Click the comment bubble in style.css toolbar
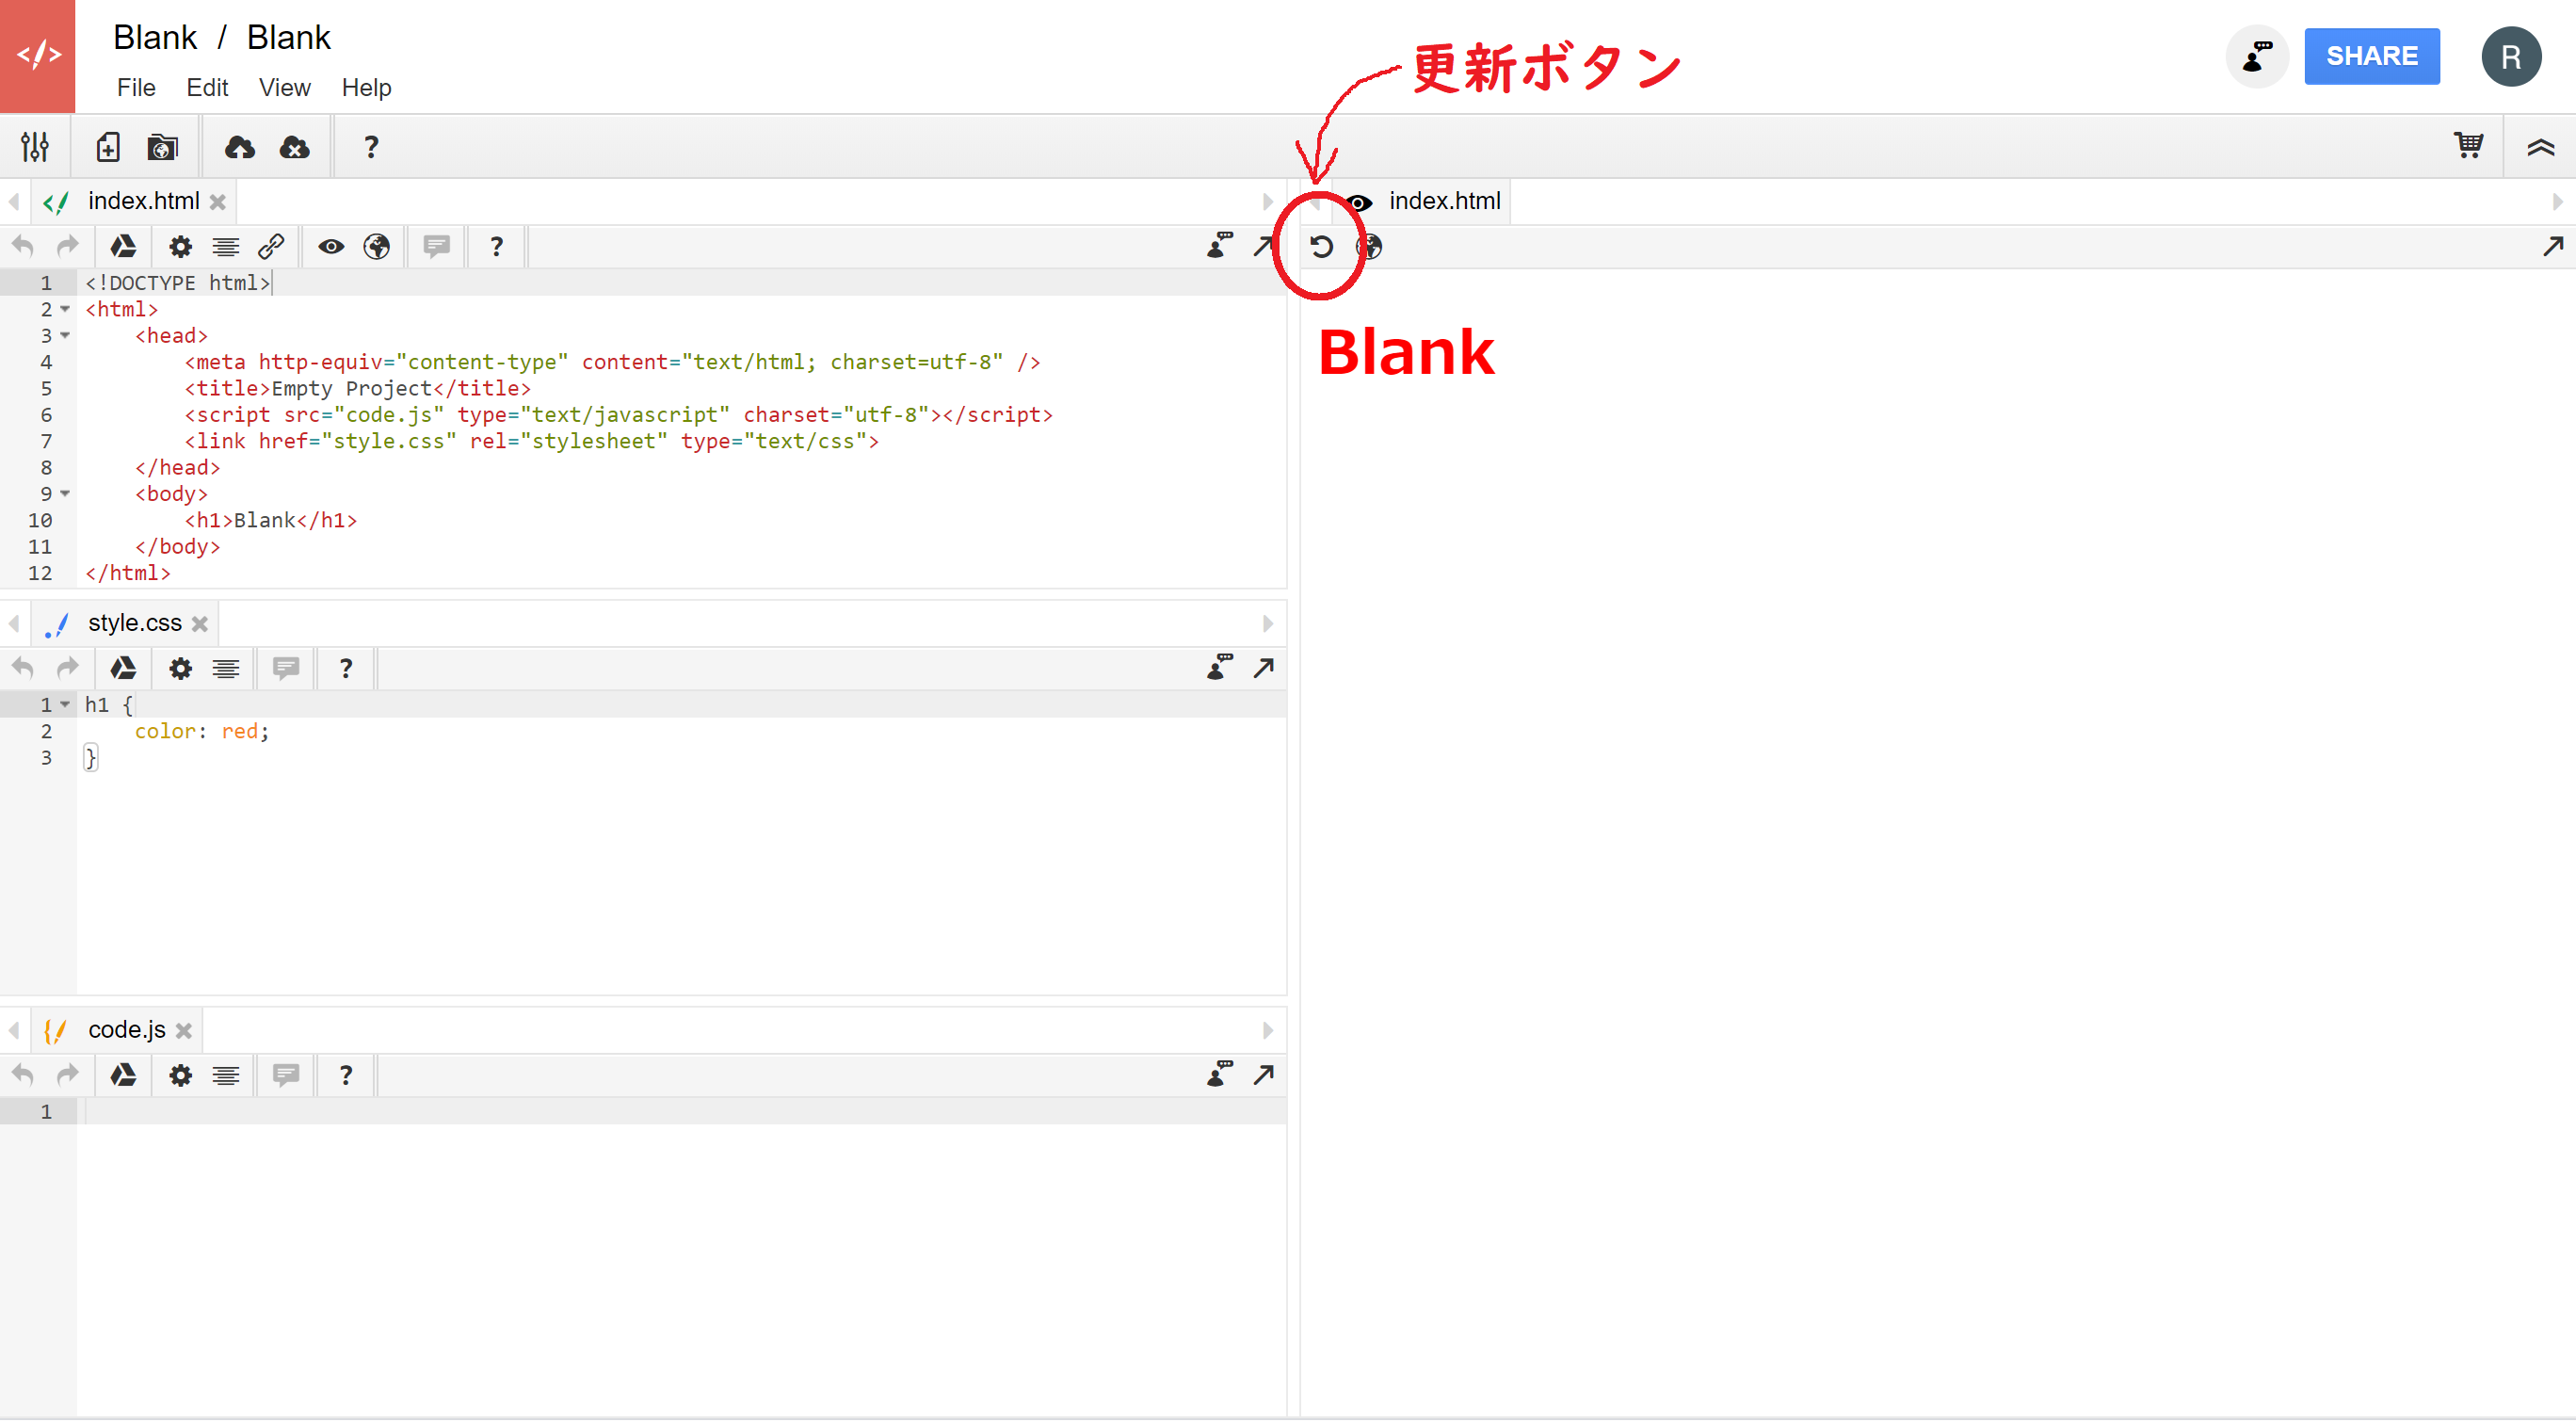 (x=286, y=668)
